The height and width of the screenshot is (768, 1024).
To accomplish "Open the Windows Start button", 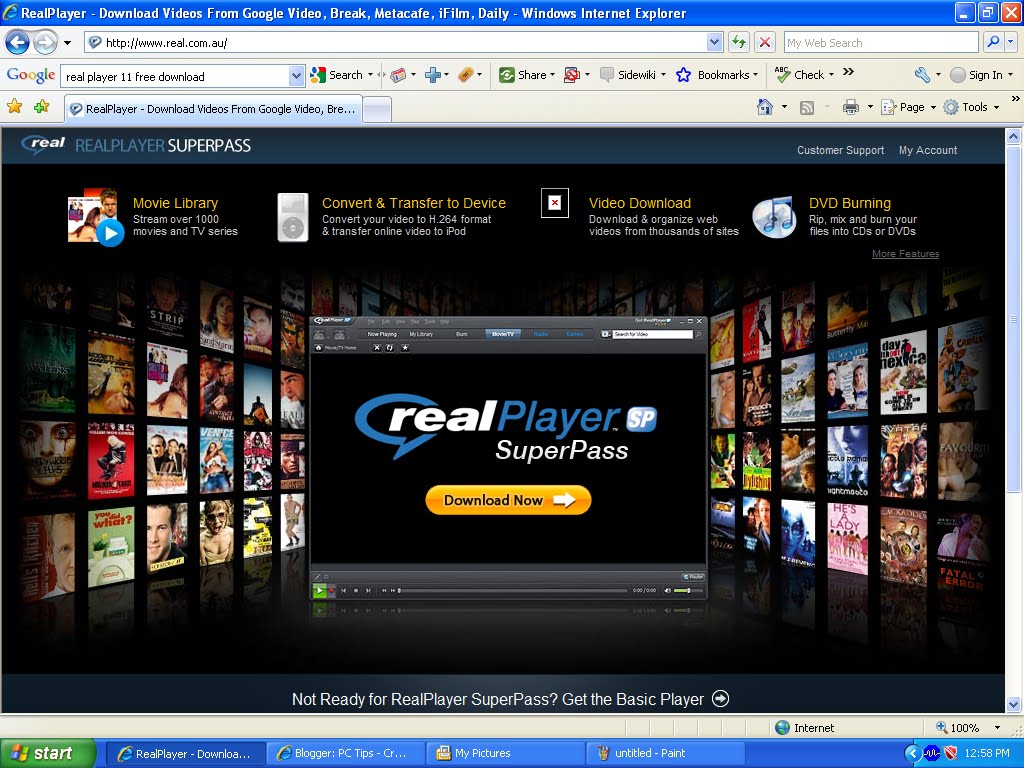I will click(47, 753).
